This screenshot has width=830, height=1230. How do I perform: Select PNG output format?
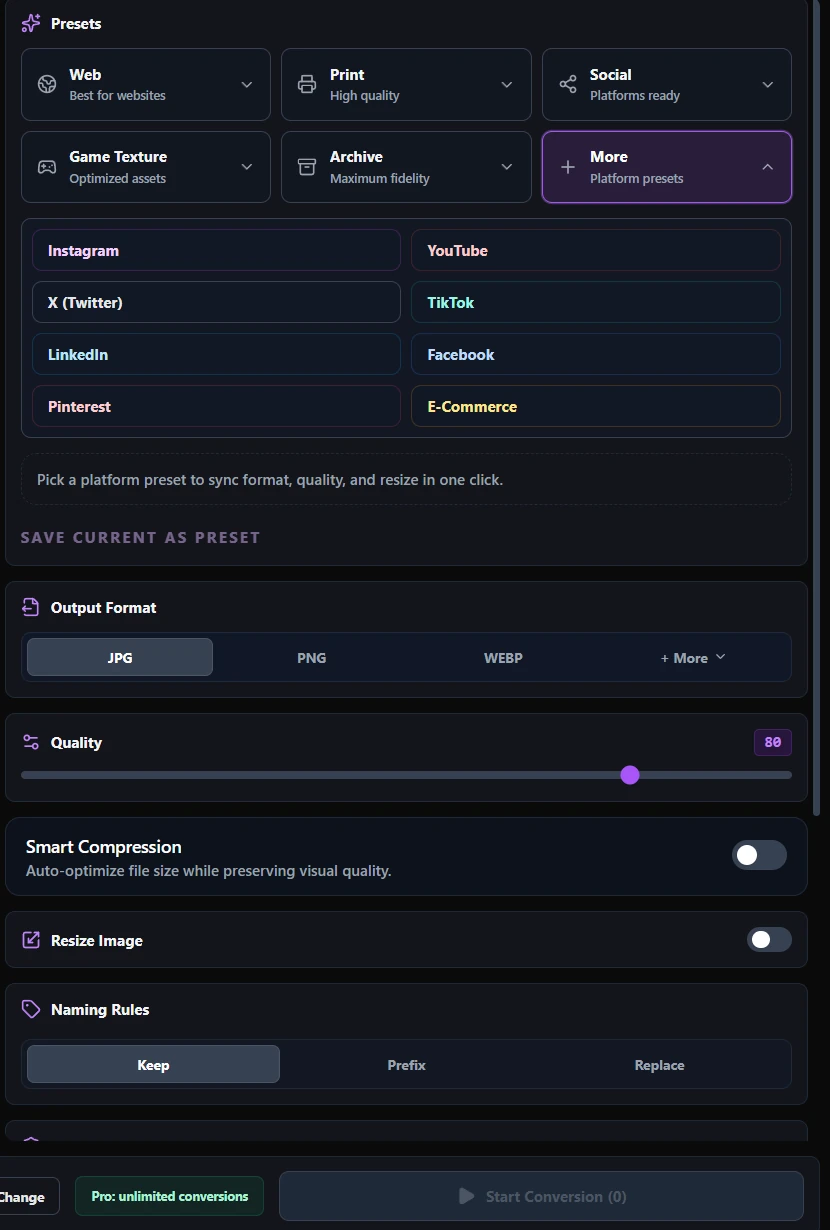pos(311,657)
